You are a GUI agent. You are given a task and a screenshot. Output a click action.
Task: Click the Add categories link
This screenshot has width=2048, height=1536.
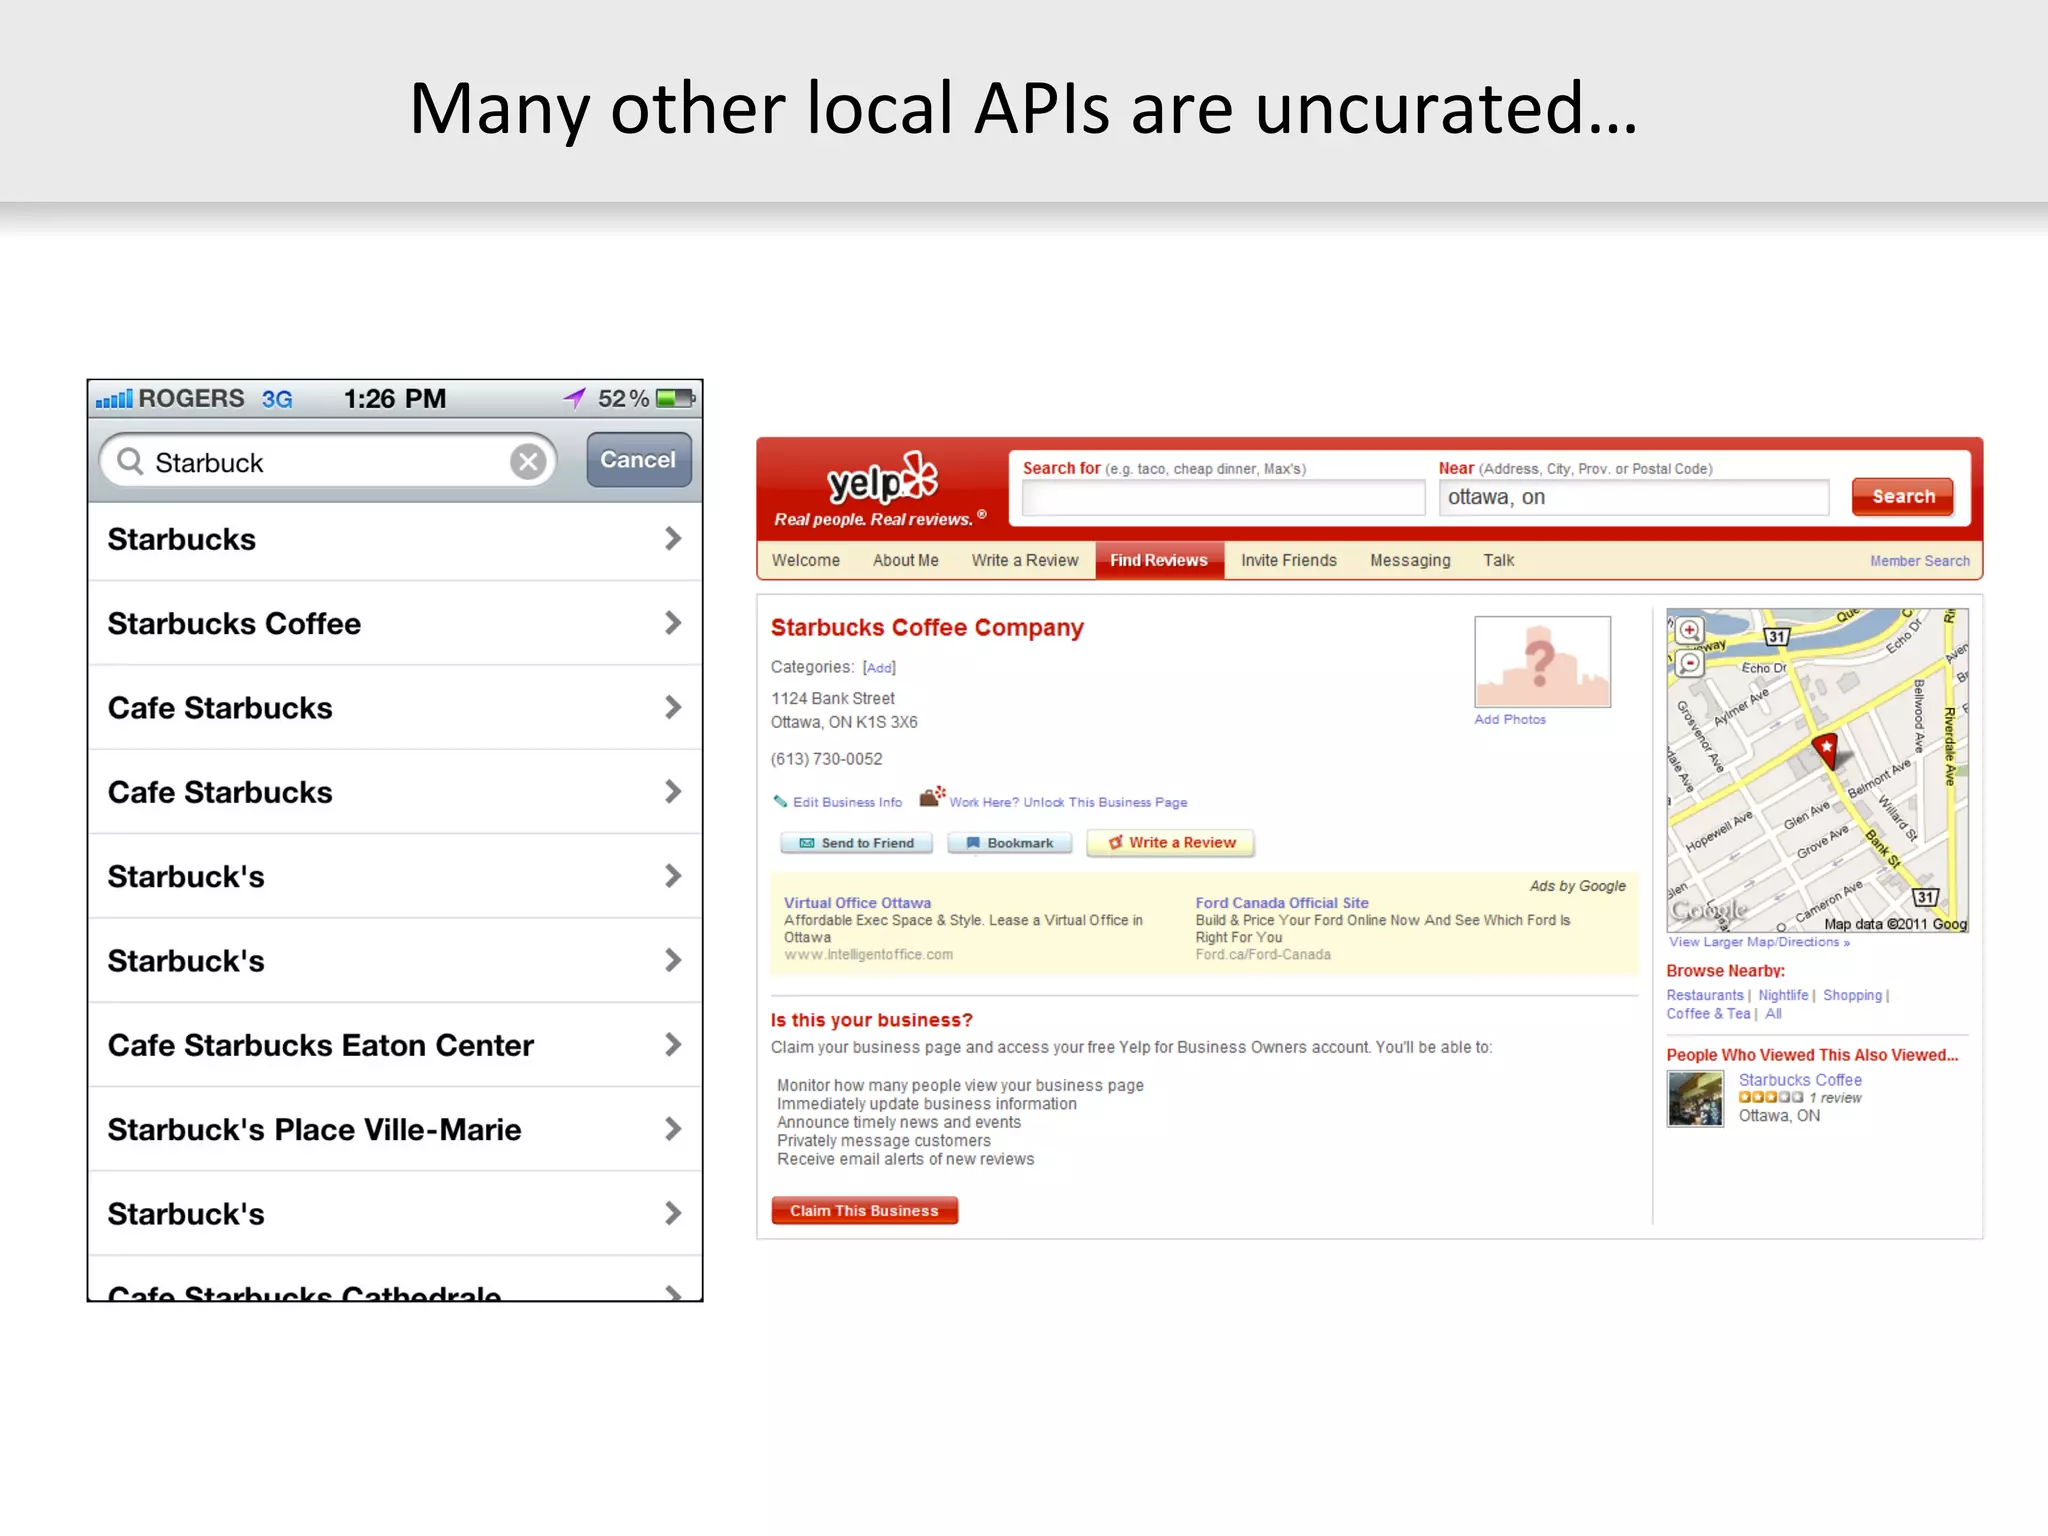click(879, 668)
